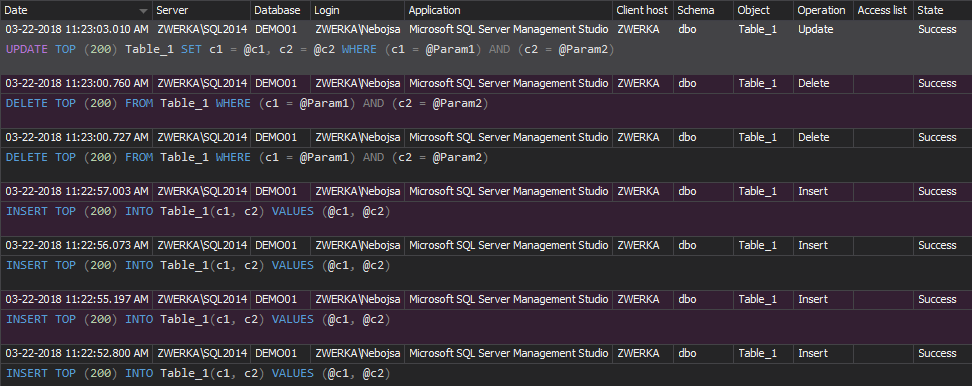This screenshot has width=972, height=386.
Task: Select the Delete row dated 11:23:00.727
Action: click(486, 137)
